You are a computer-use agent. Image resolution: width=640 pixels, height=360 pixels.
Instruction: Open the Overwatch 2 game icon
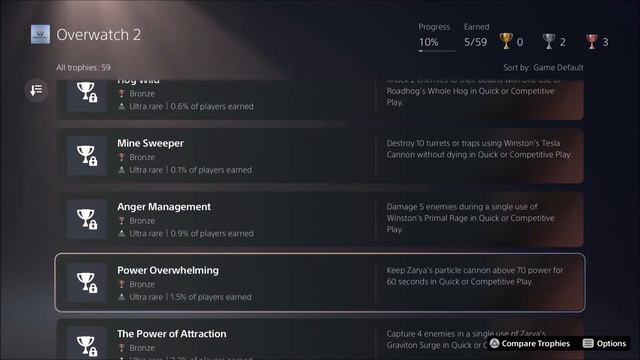point(40,34)
